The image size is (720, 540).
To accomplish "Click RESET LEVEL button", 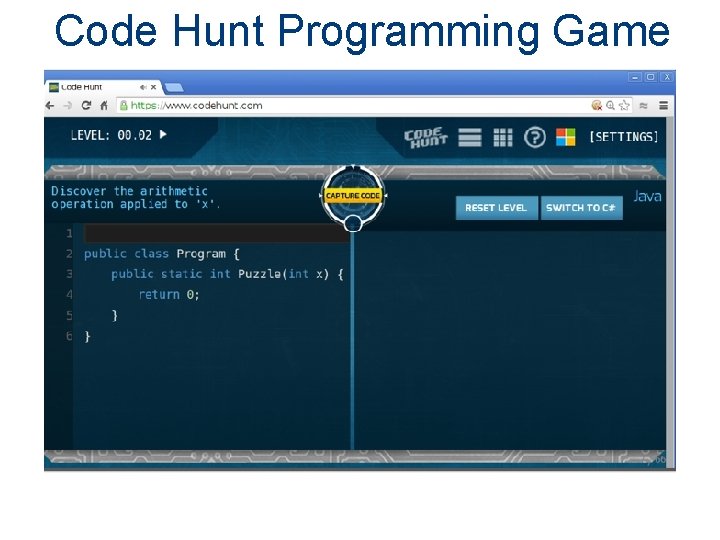I will click(x=496, y=208).
